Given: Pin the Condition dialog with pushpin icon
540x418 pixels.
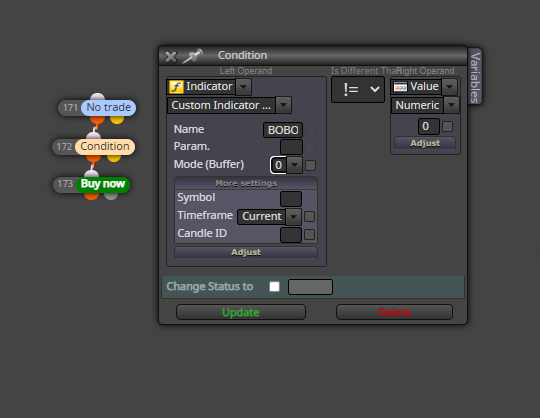Looking at the screenshot, I should [x=193, y=56].
